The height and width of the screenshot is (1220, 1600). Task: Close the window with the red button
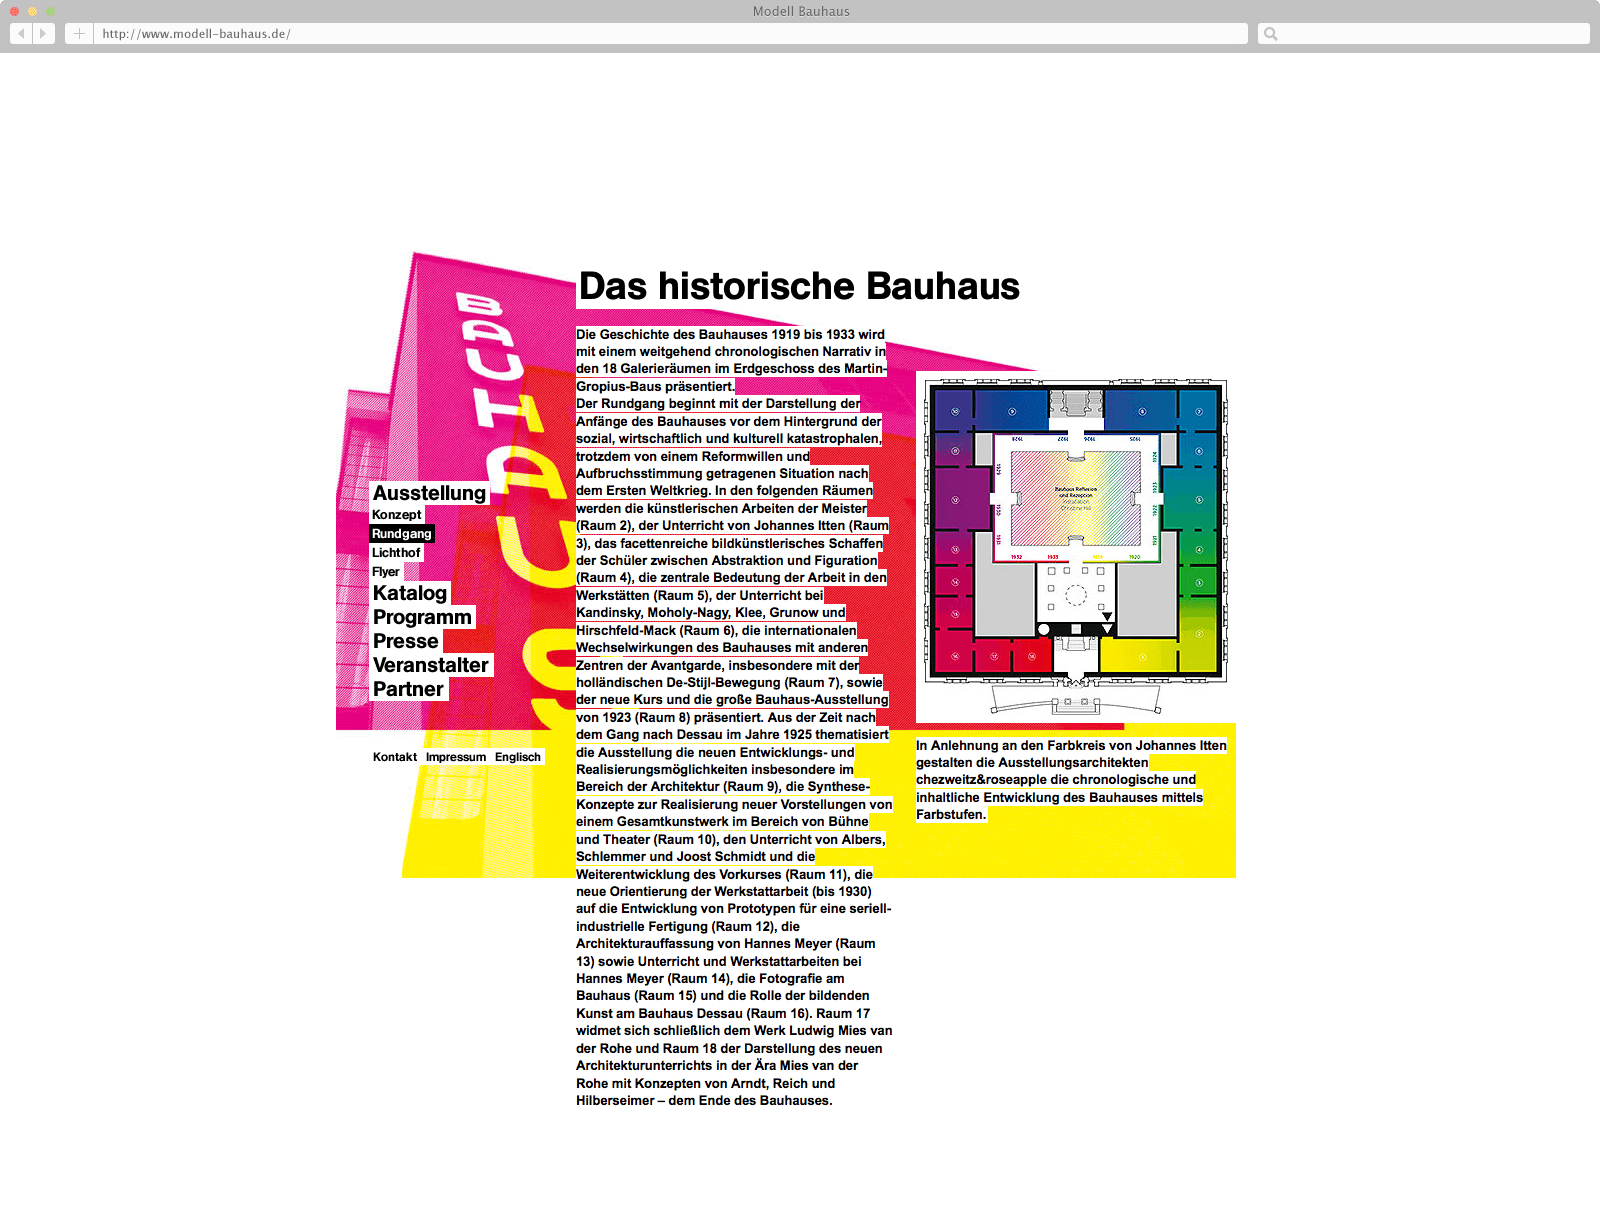(x=15, y=11)
